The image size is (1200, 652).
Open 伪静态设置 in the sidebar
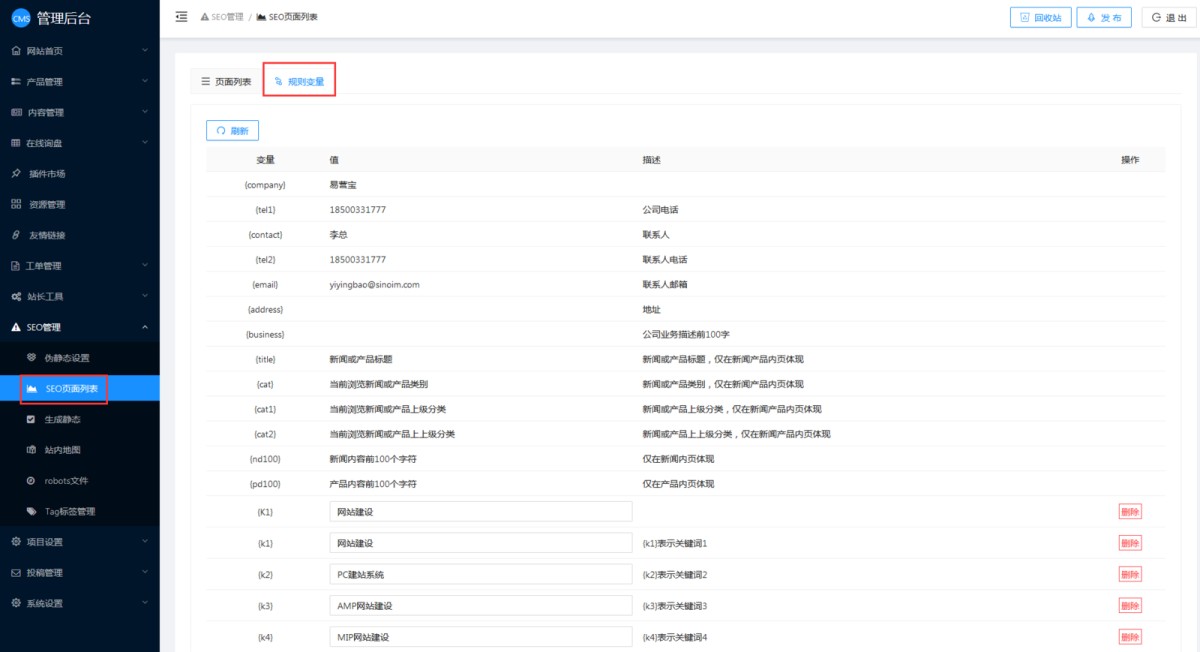click(73, 358)
